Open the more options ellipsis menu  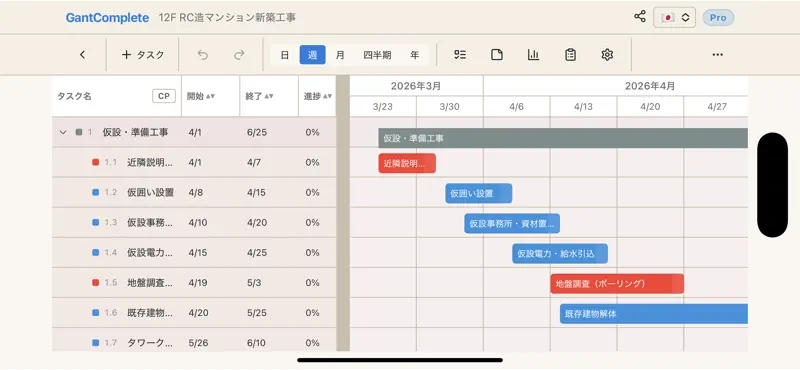tap(718, 55)
